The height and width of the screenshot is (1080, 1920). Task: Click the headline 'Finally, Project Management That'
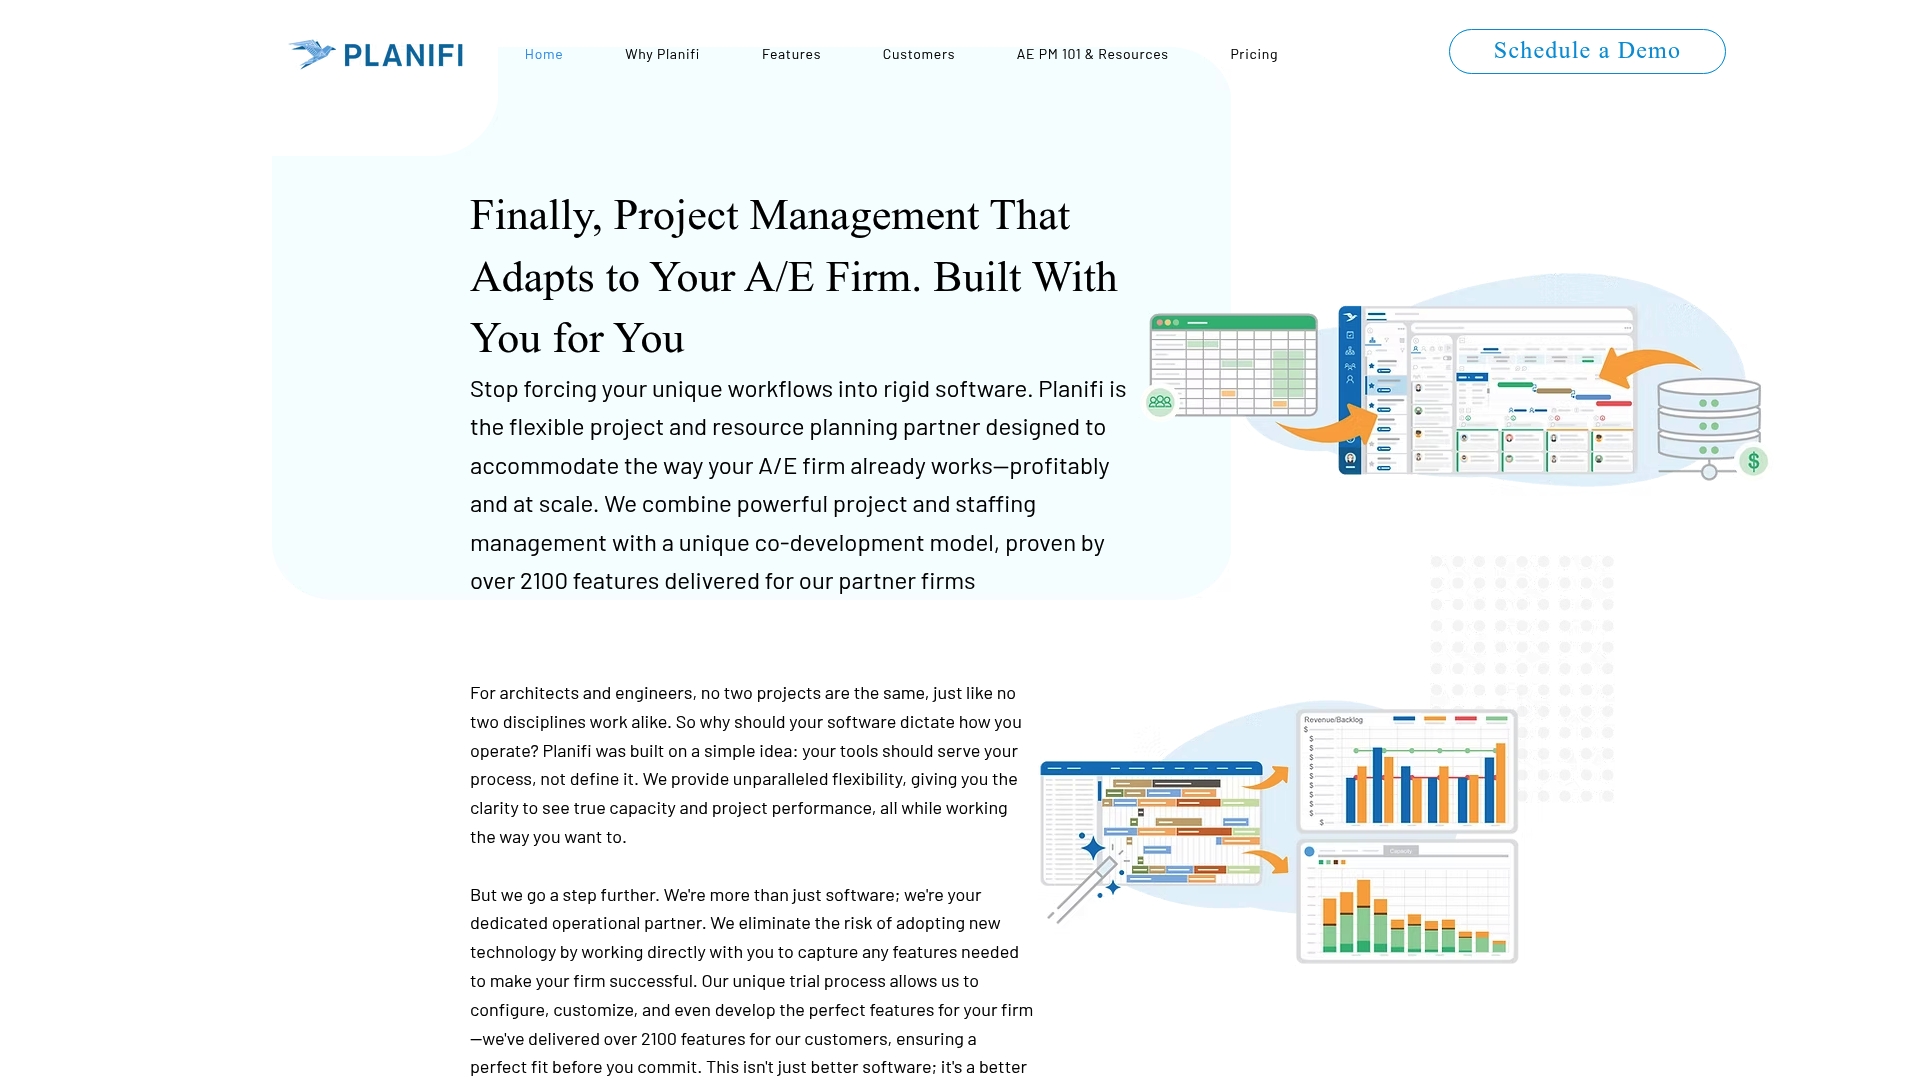770,216
